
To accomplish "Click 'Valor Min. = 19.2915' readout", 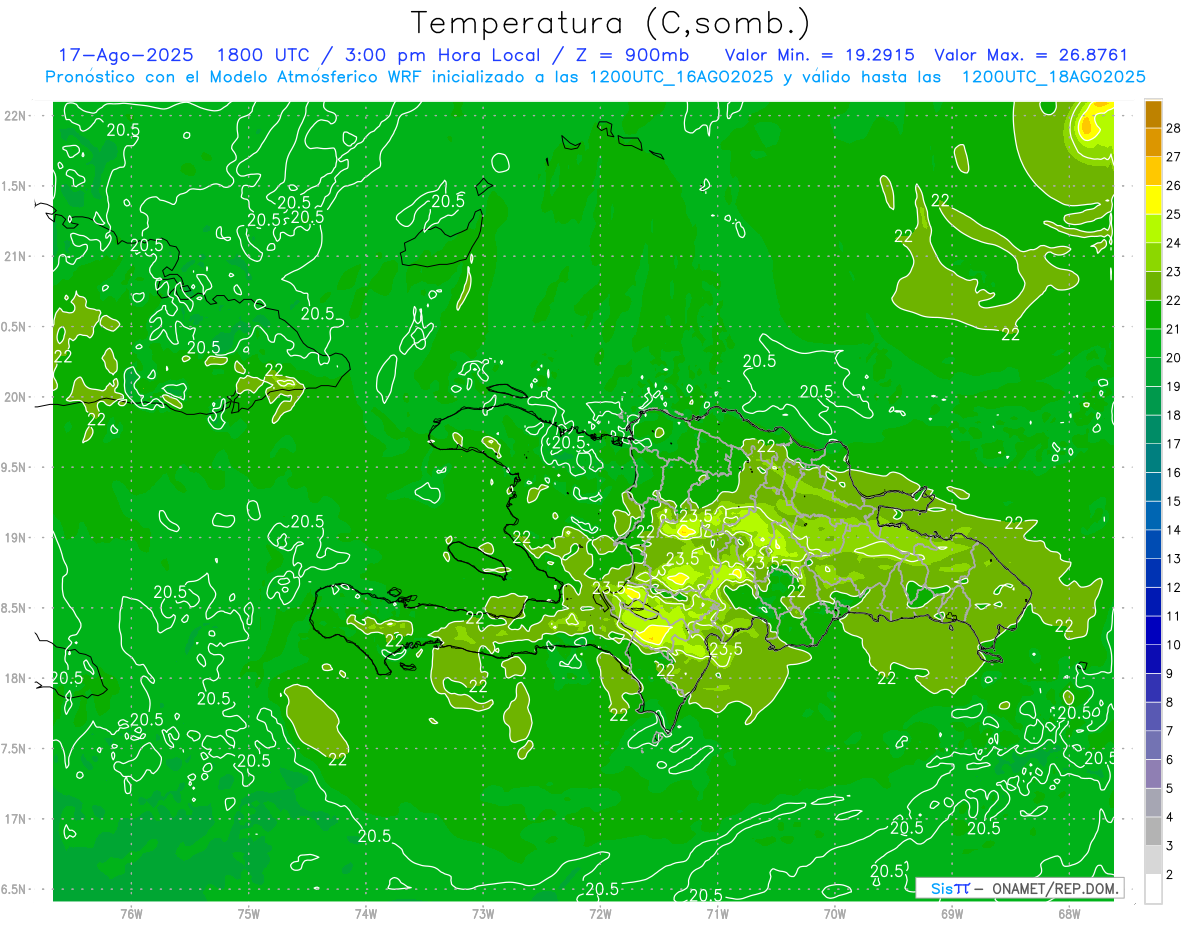I will pyautogui.click(x=820, y=55).
